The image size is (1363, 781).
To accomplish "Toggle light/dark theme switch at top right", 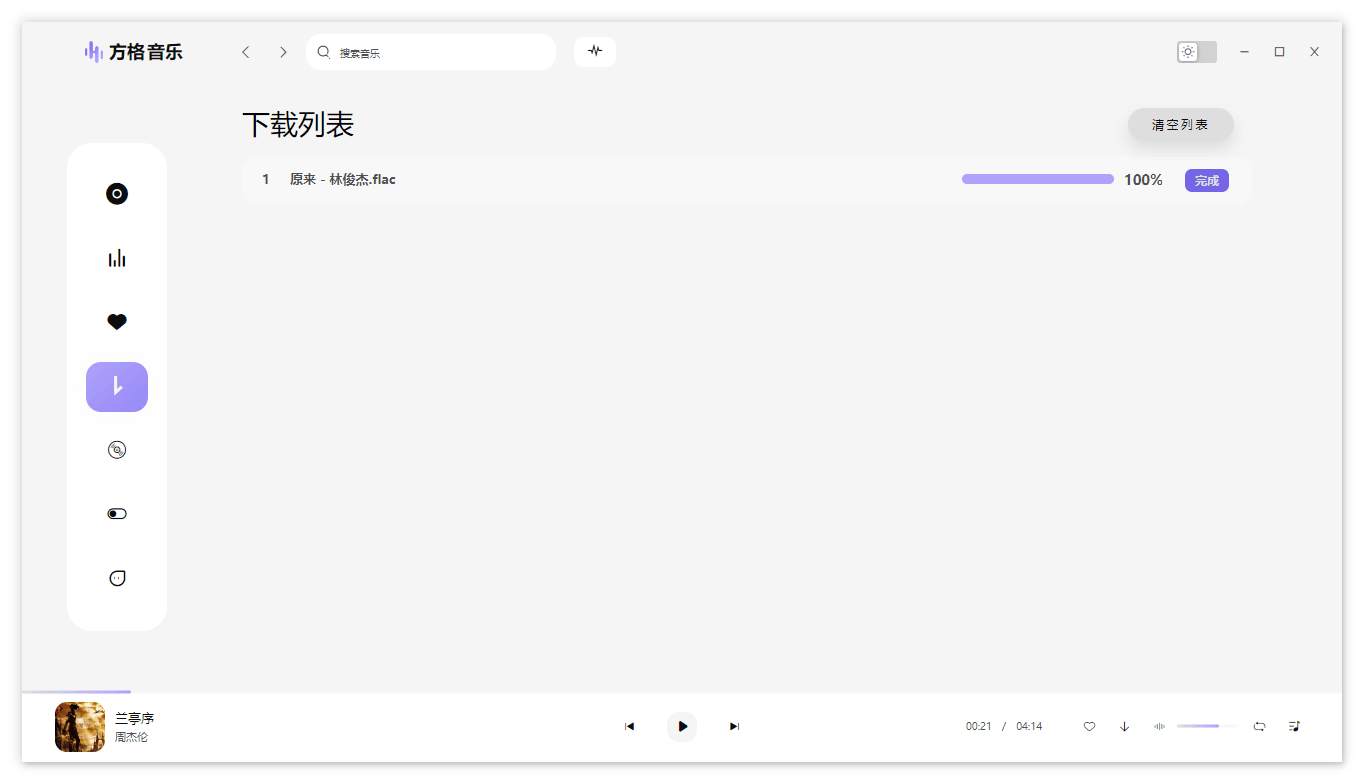I will click(x=1196, y=51).
